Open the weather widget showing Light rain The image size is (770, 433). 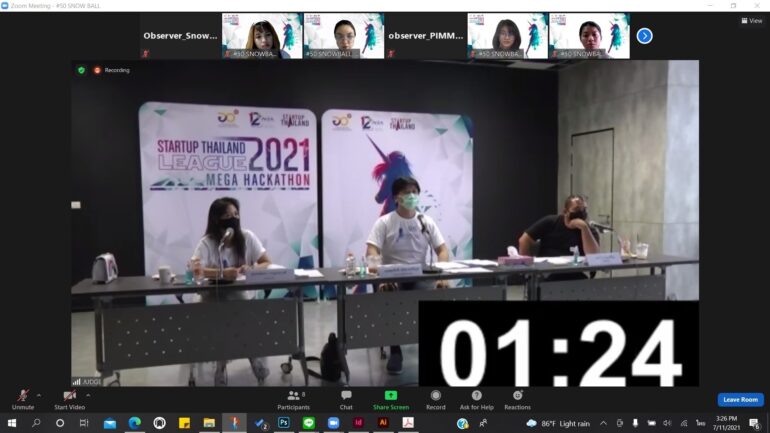558,423
